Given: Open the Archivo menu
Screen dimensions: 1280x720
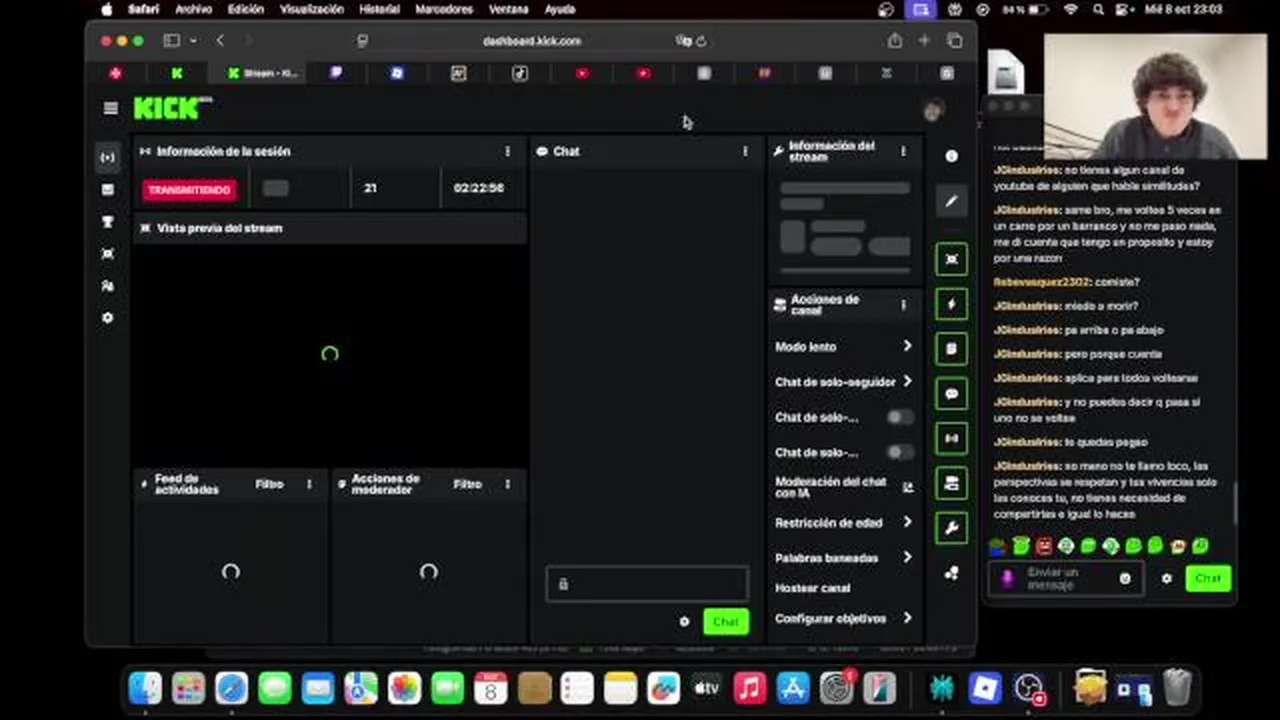Looking at the screenshot, I should tap(193, 9).
